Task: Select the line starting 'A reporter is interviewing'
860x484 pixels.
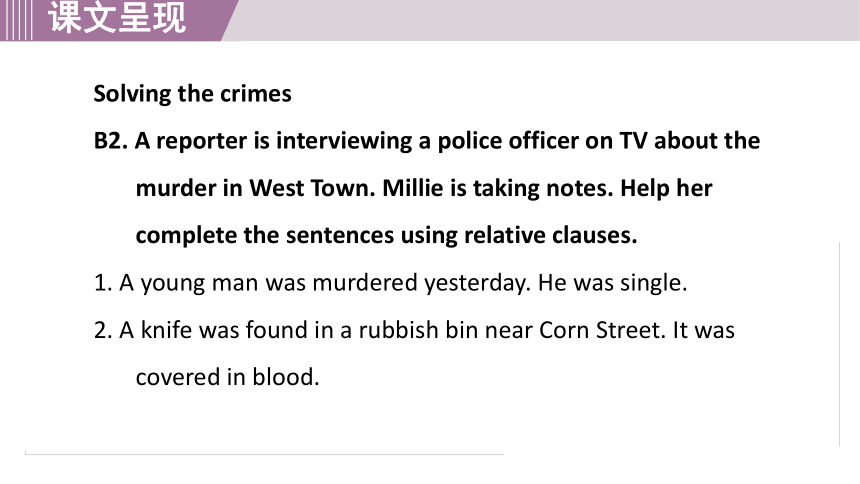Action: pyautogui.click(x=447, y=141)
